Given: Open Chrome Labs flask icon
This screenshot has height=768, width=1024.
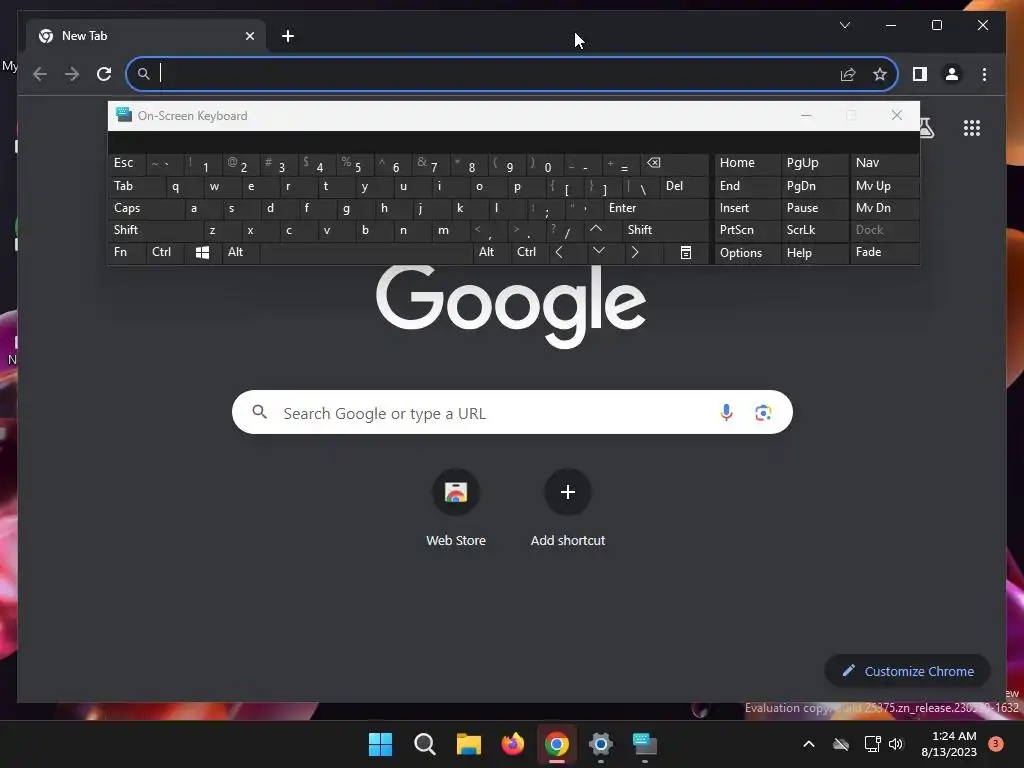Looking at the screenshot, I should (927, 127).
